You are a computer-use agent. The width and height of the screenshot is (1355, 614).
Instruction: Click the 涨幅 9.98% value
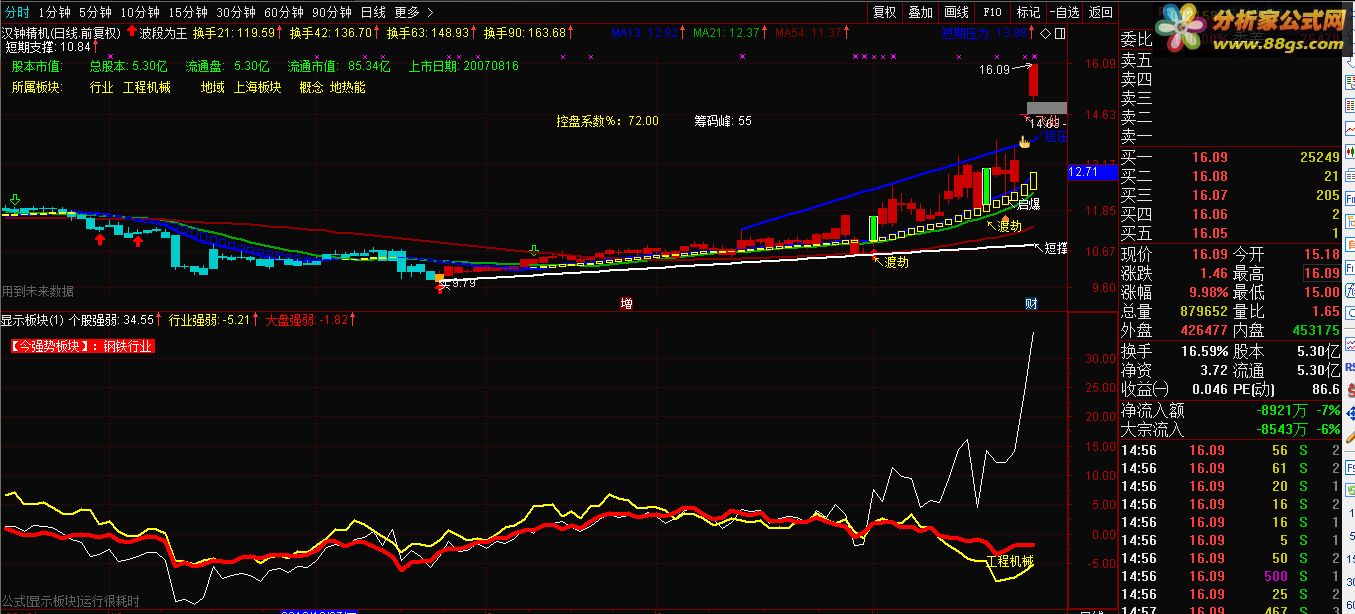tap(1206, 292)
